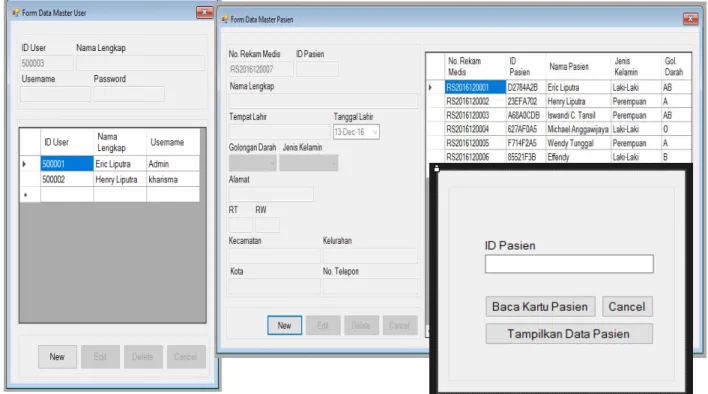Focus Nama Lengkap field in Pasien form
Image resolution: width=708 pixels, height=394 pixels.
[323, 101]
